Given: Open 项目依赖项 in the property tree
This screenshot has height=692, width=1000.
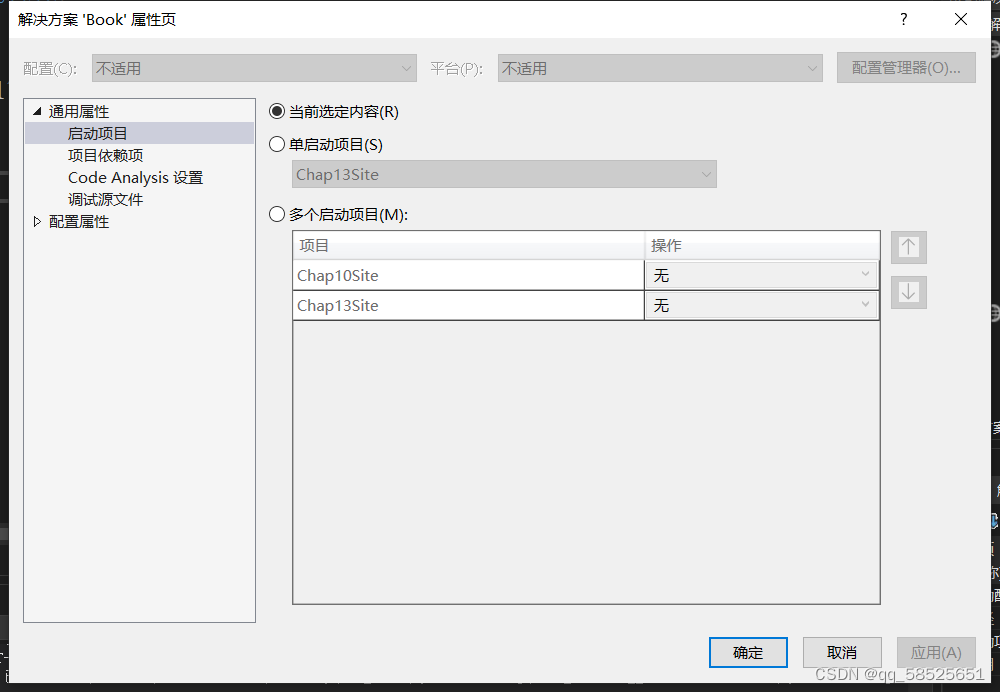Looking at the screenshot, I should pos(105,156).
